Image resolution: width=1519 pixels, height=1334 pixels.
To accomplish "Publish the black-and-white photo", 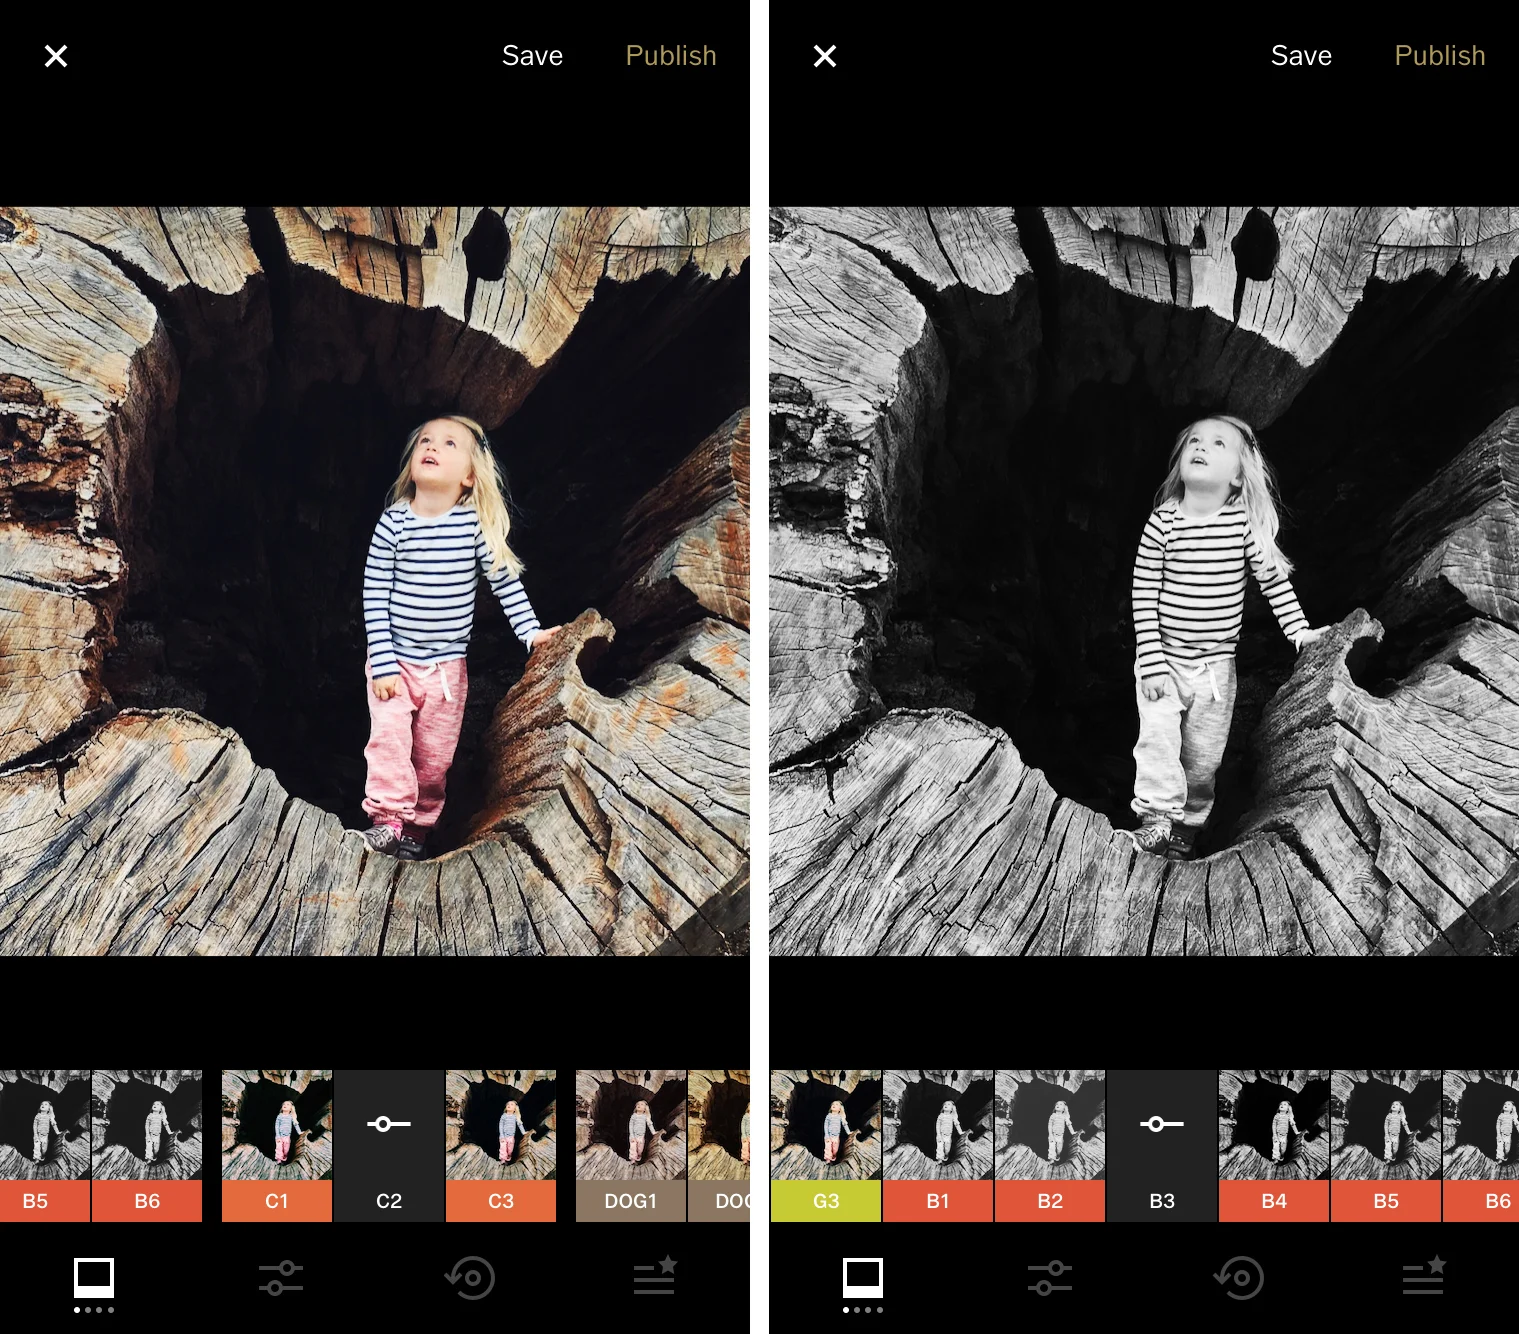I will click(x=1440, y=55).
